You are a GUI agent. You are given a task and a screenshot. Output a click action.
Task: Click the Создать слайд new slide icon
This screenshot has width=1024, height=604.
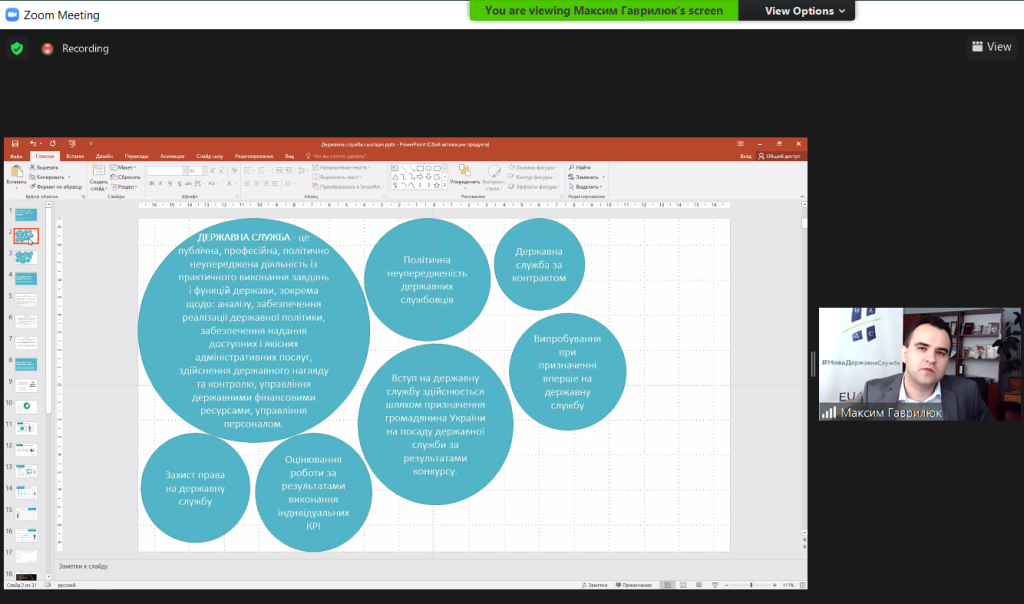coord(99,174)
